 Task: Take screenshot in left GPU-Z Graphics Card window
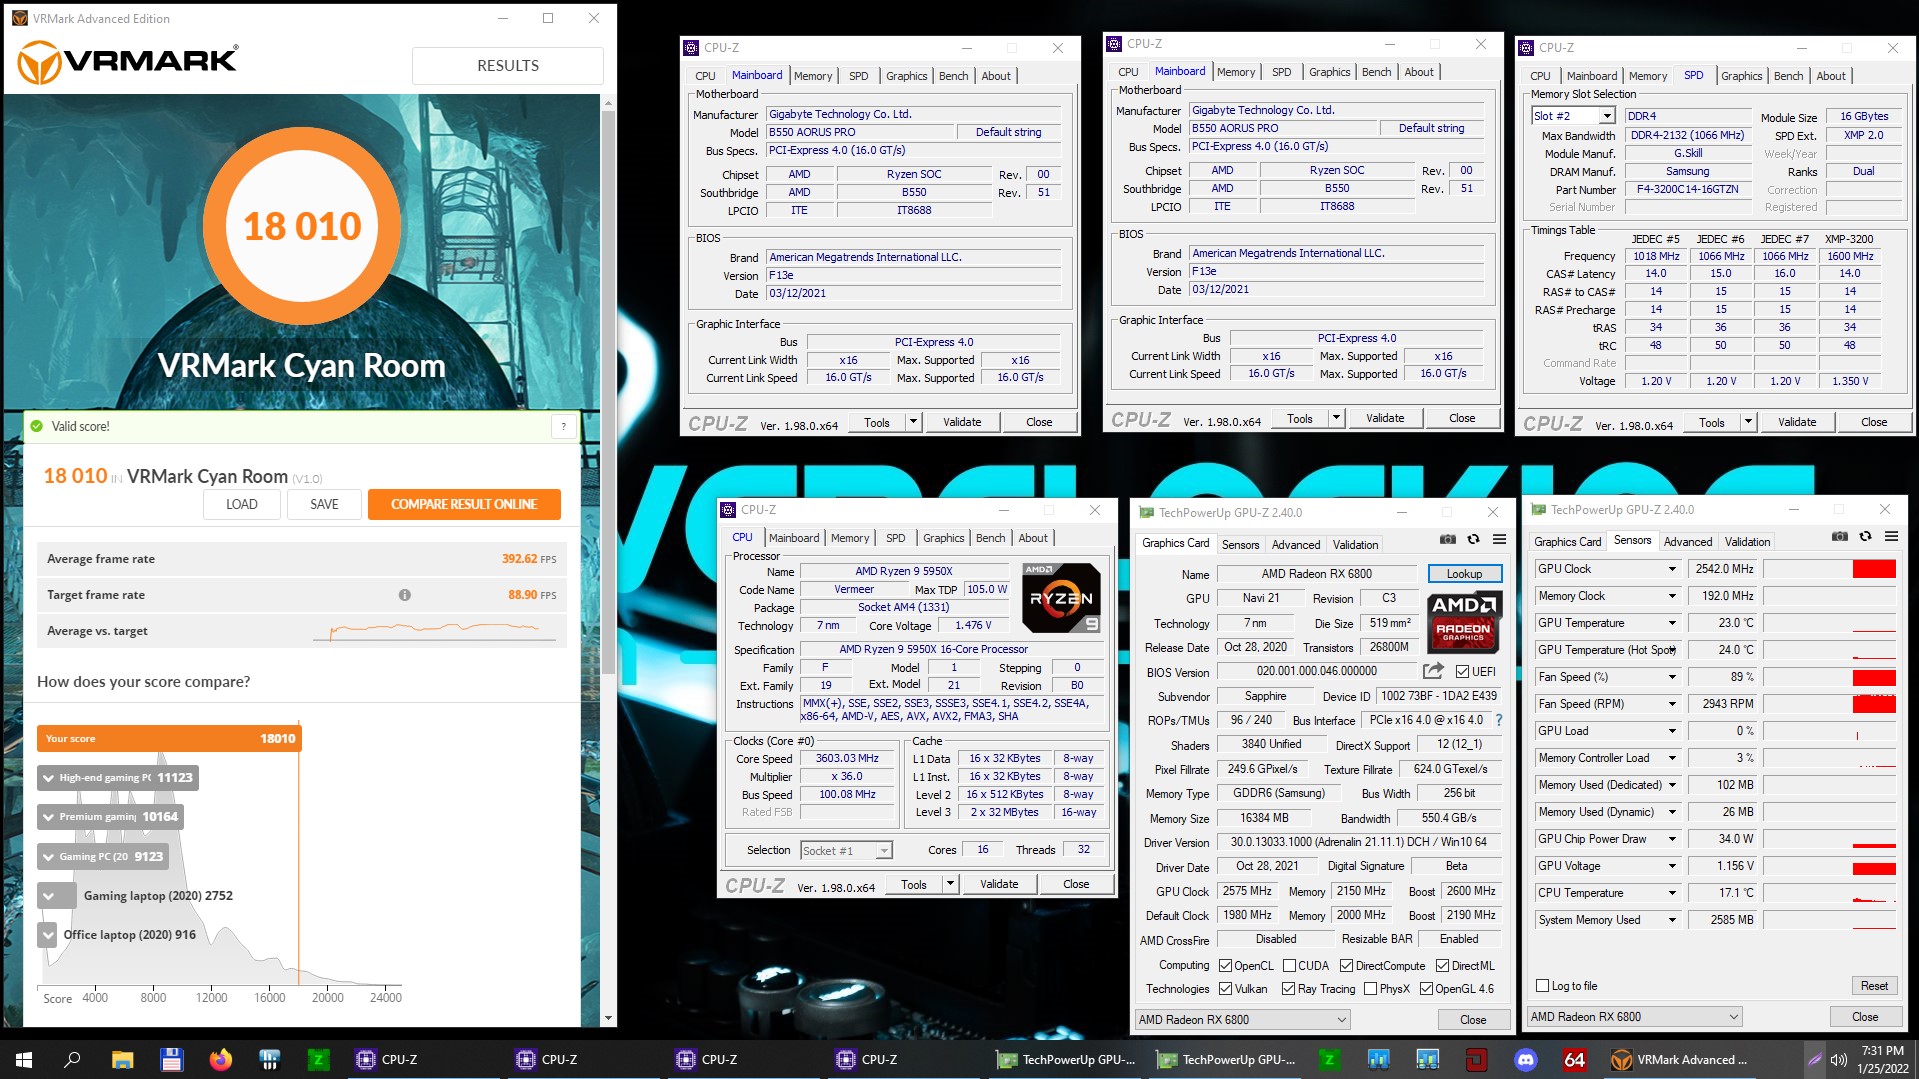point(1447,539)
